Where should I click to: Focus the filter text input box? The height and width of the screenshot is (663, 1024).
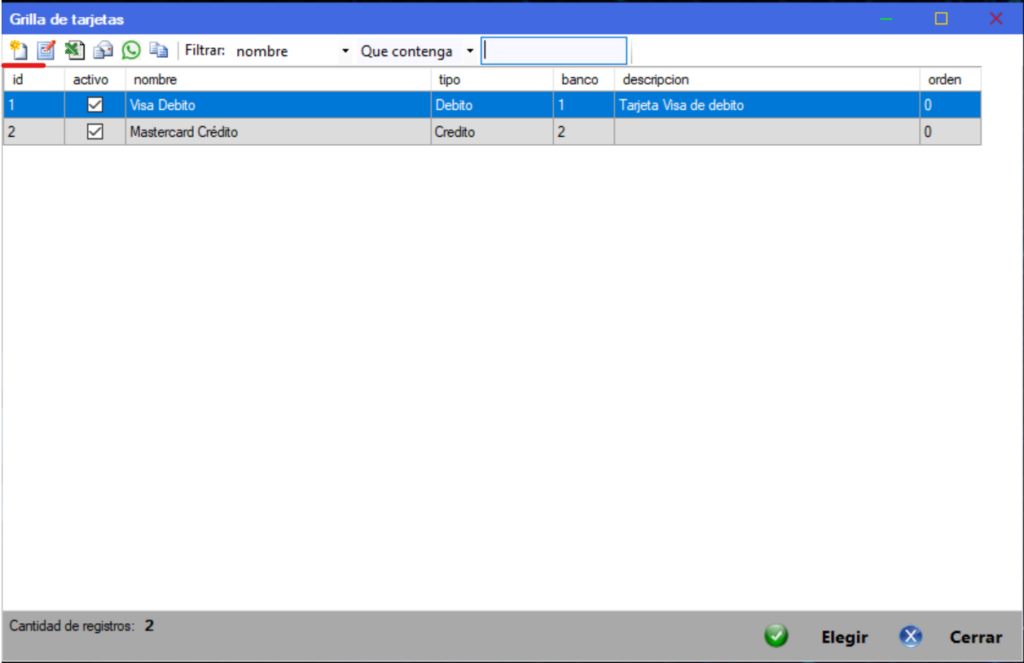coord(554,51)
